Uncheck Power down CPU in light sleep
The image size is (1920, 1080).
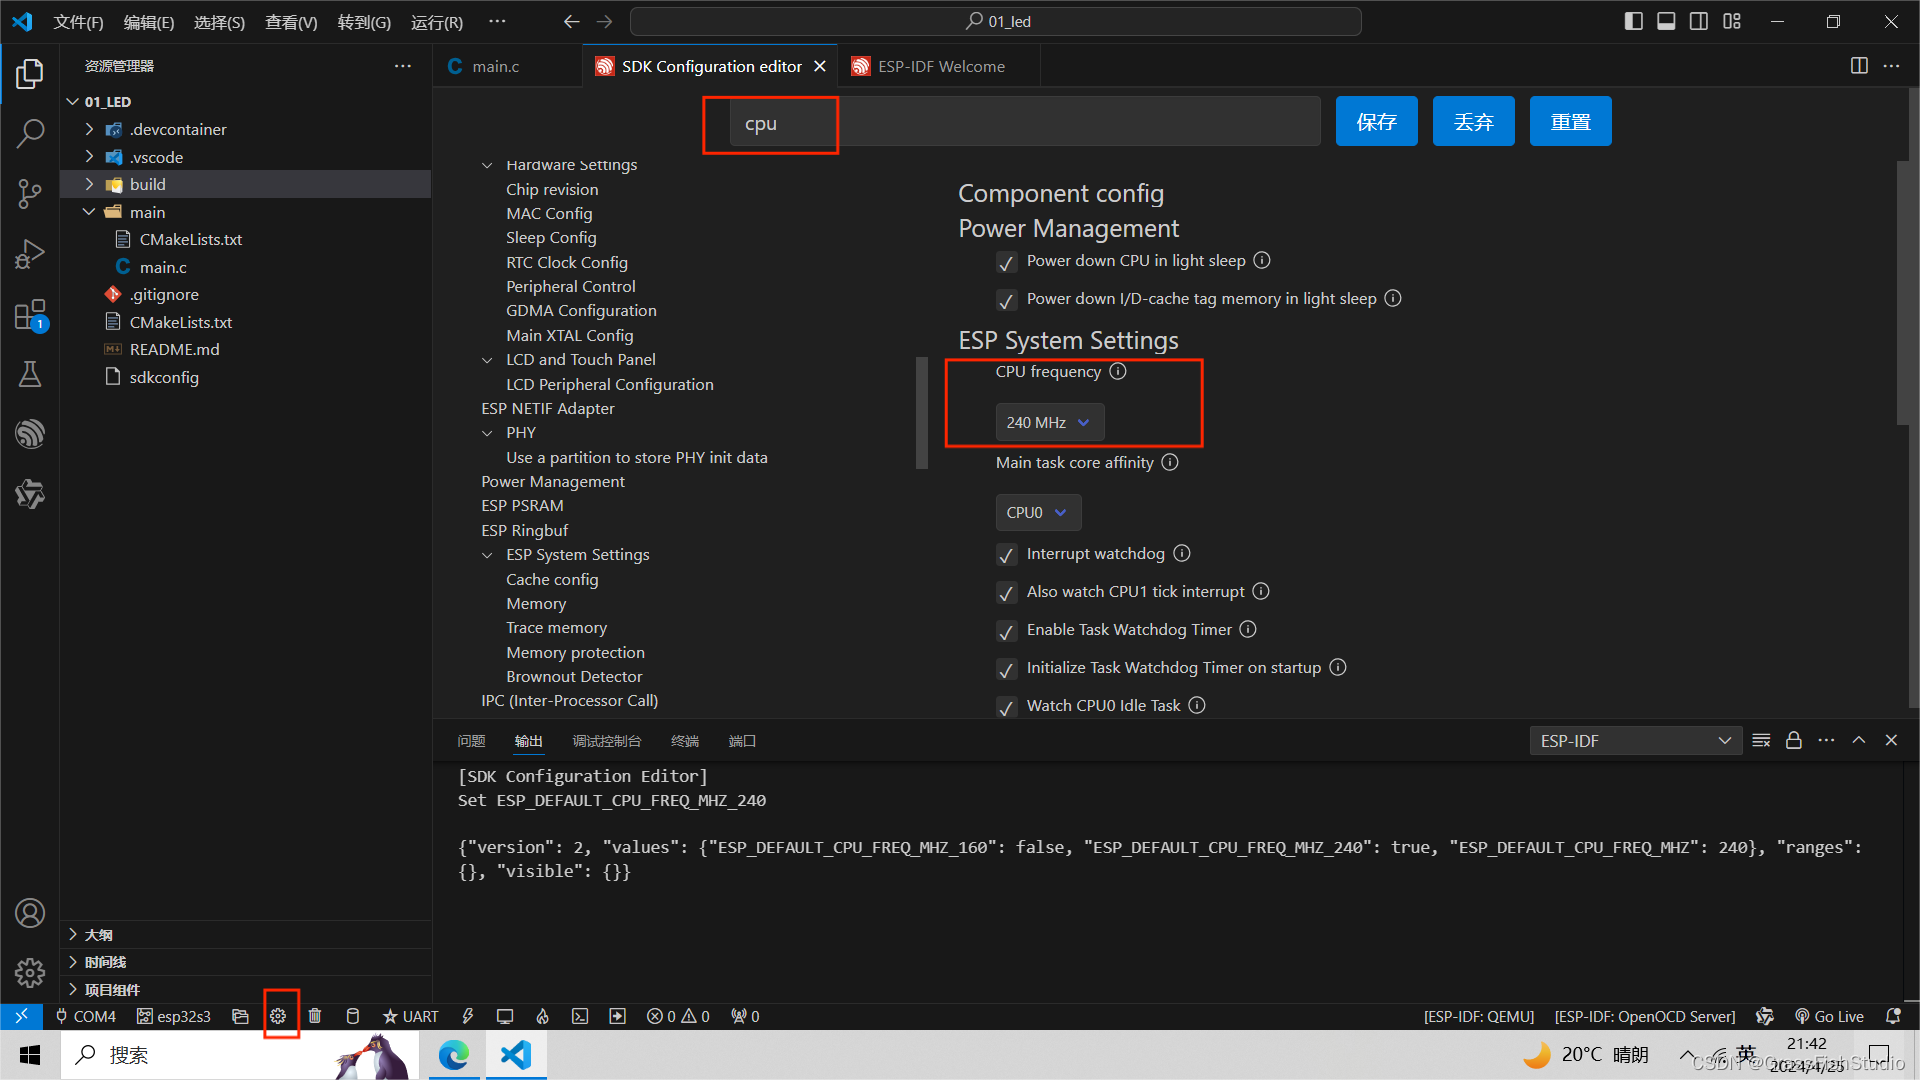tap(1006, 262)
